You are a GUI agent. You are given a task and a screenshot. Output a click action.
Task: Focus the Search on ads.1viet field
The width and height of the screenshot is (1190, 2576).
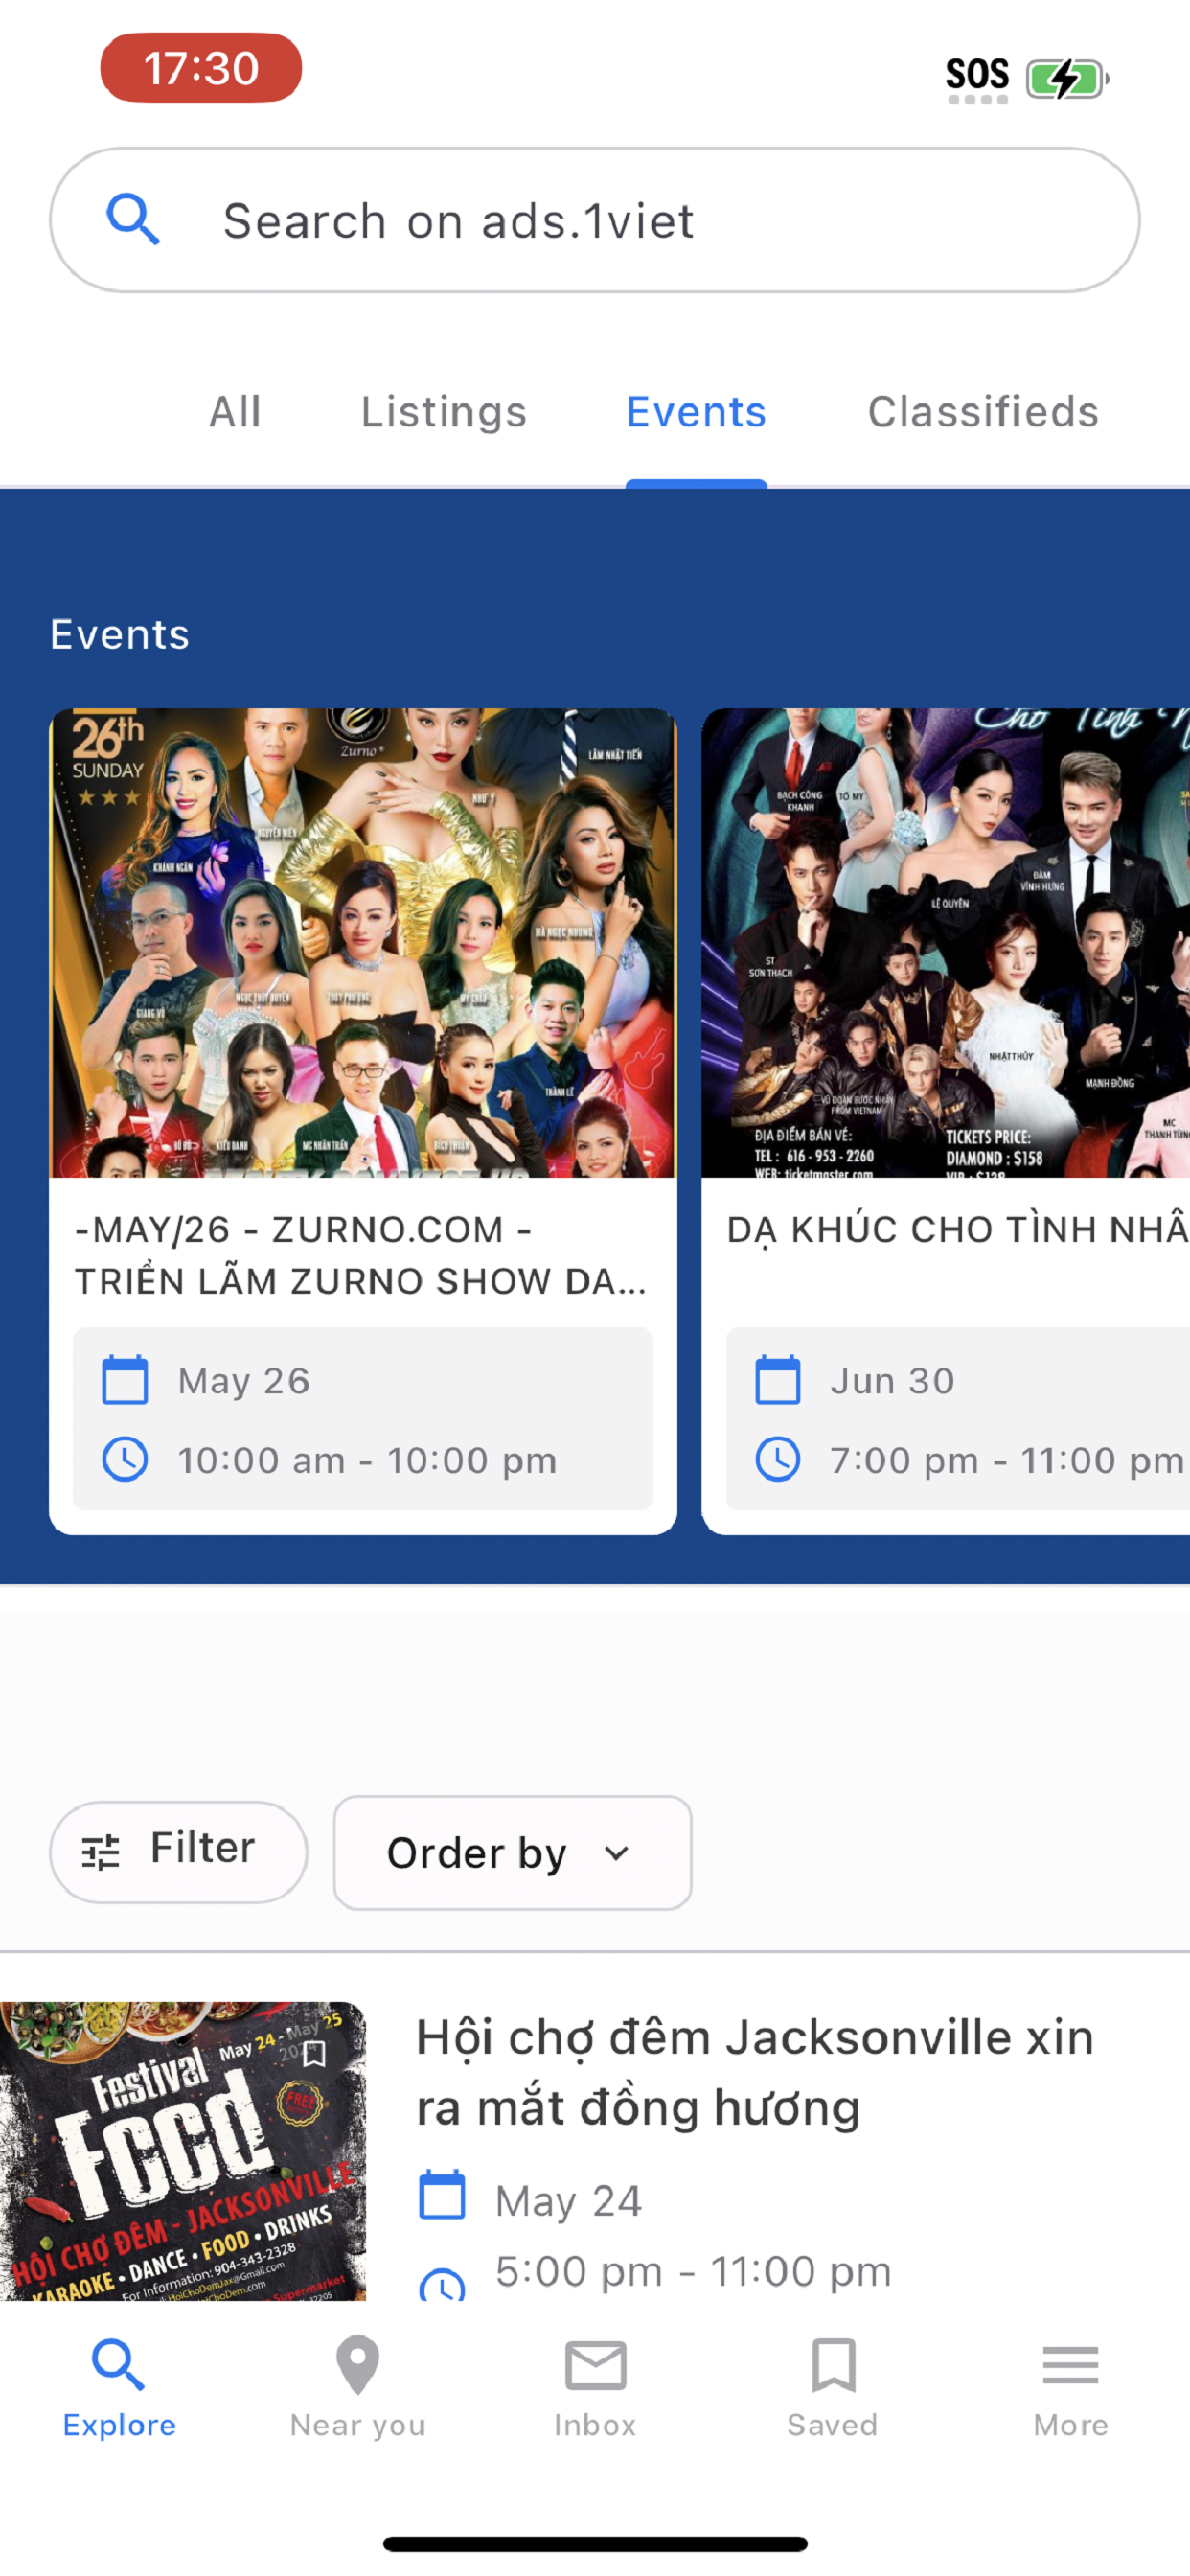(x=595, y=220)
